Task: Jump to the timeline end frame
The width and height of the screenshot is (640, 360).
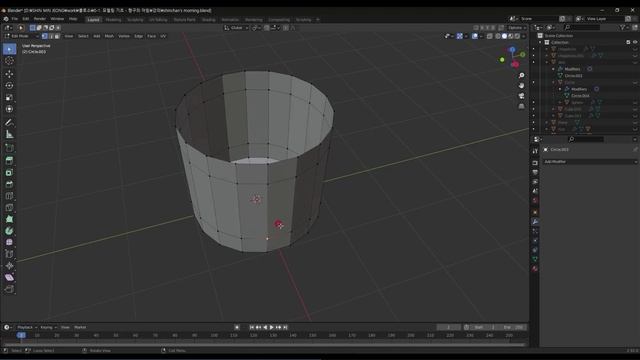Action: (285, 327)
